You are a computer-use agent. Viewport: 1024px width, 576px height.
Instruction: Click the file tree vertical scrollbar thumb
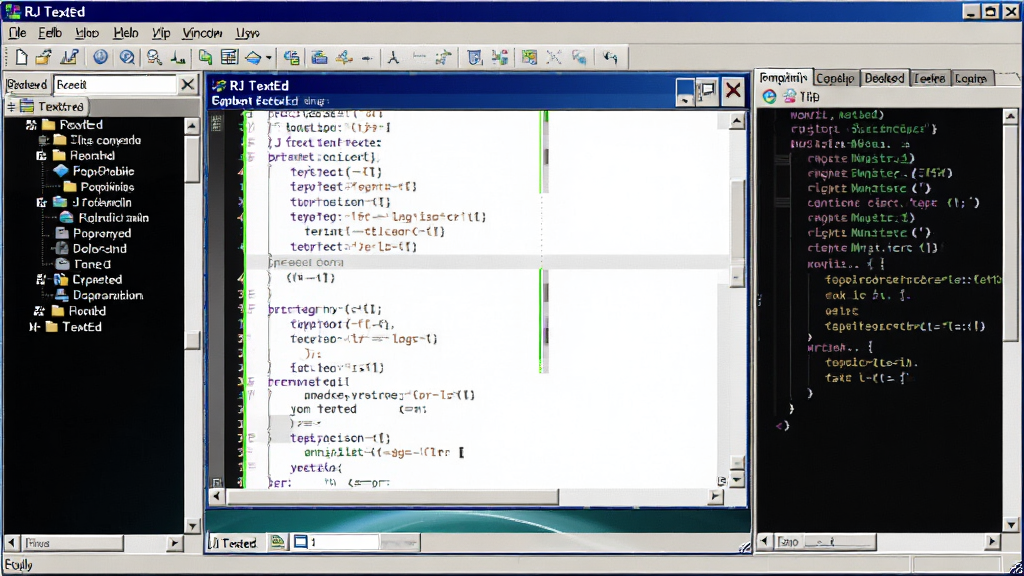192,158
